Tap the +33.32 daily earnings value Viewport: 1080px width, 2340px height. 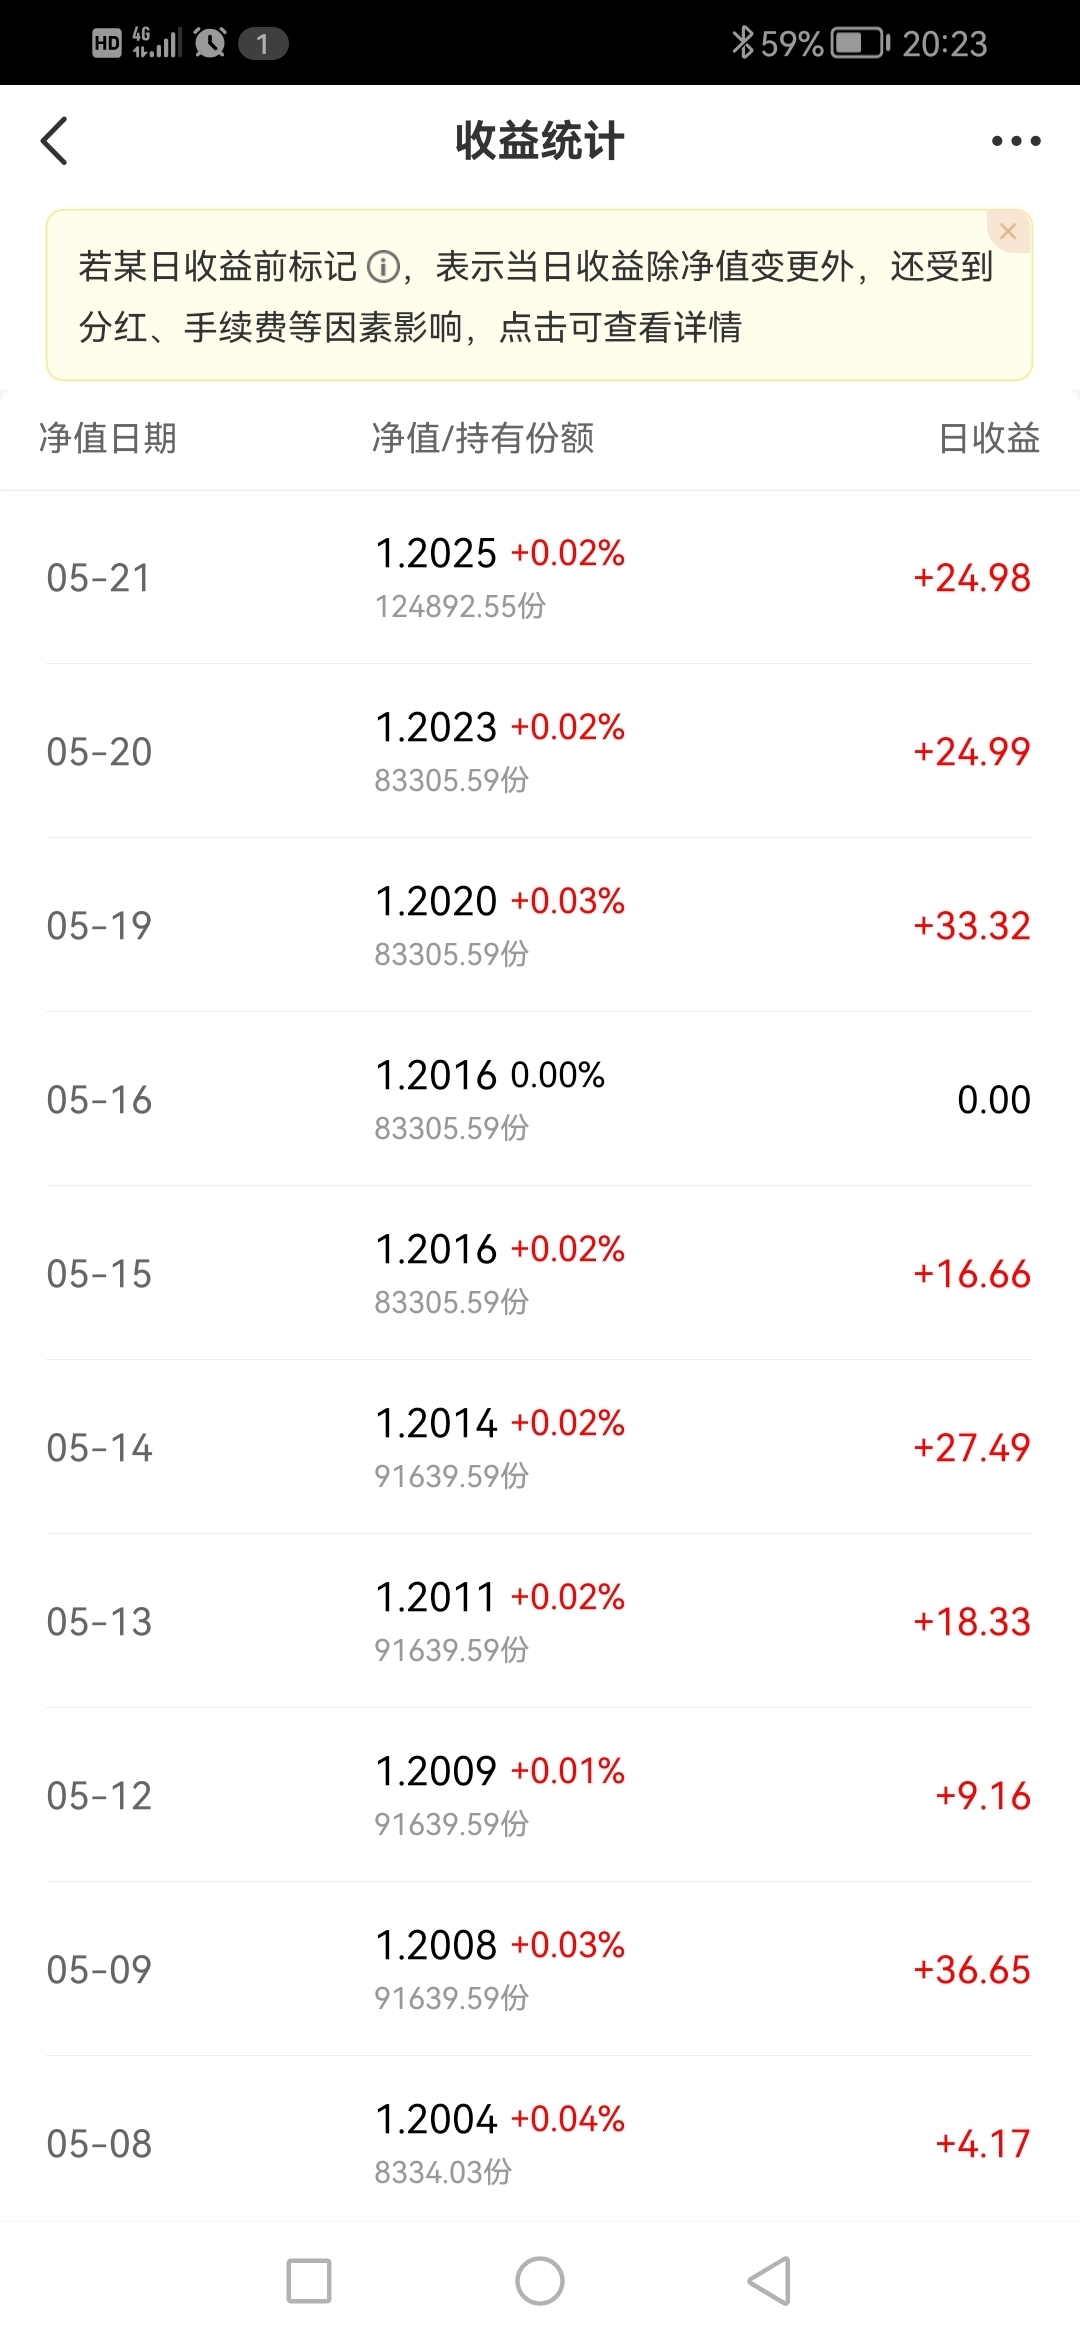972,926
